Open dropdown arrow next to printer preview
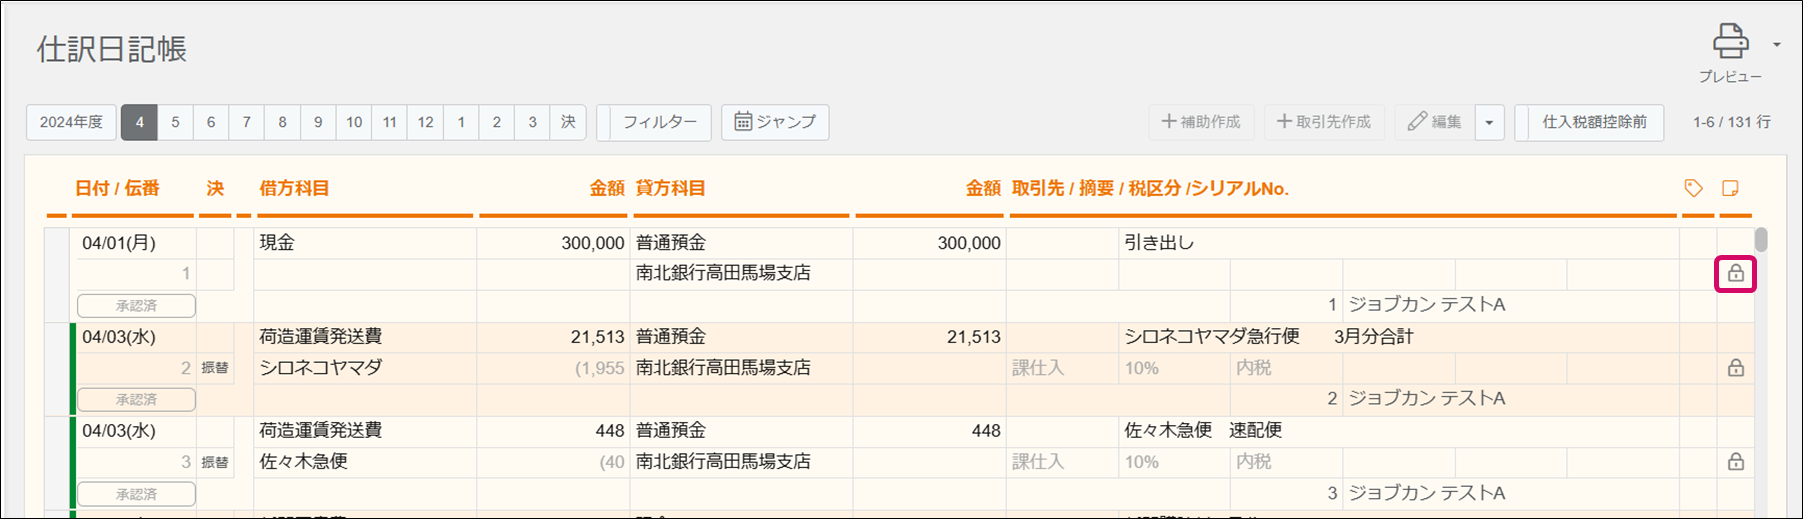1803x519 pixels. 1776,44
